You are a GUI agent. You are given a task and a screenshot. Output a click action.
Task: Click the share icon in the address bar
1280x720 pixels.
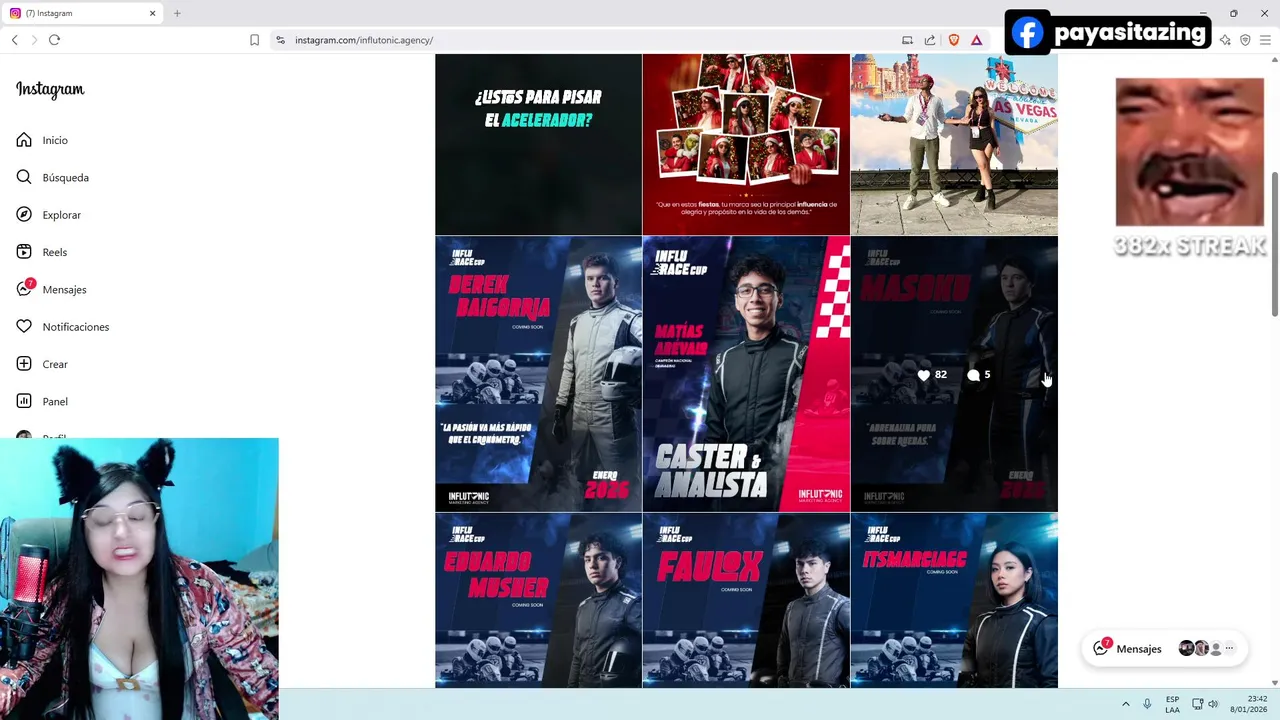click(930, 40)
